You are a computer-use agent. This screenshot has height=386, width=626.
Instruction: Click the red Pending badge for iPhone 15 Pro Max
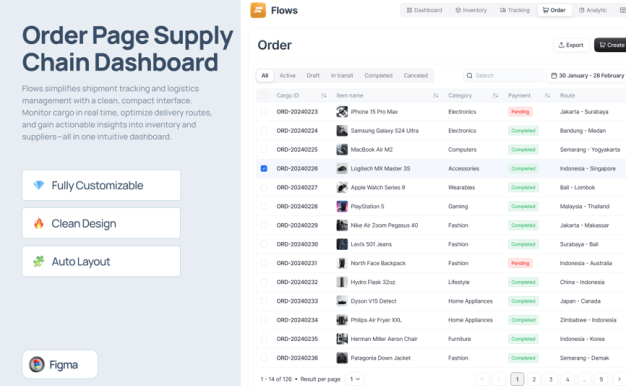point(520,112)
